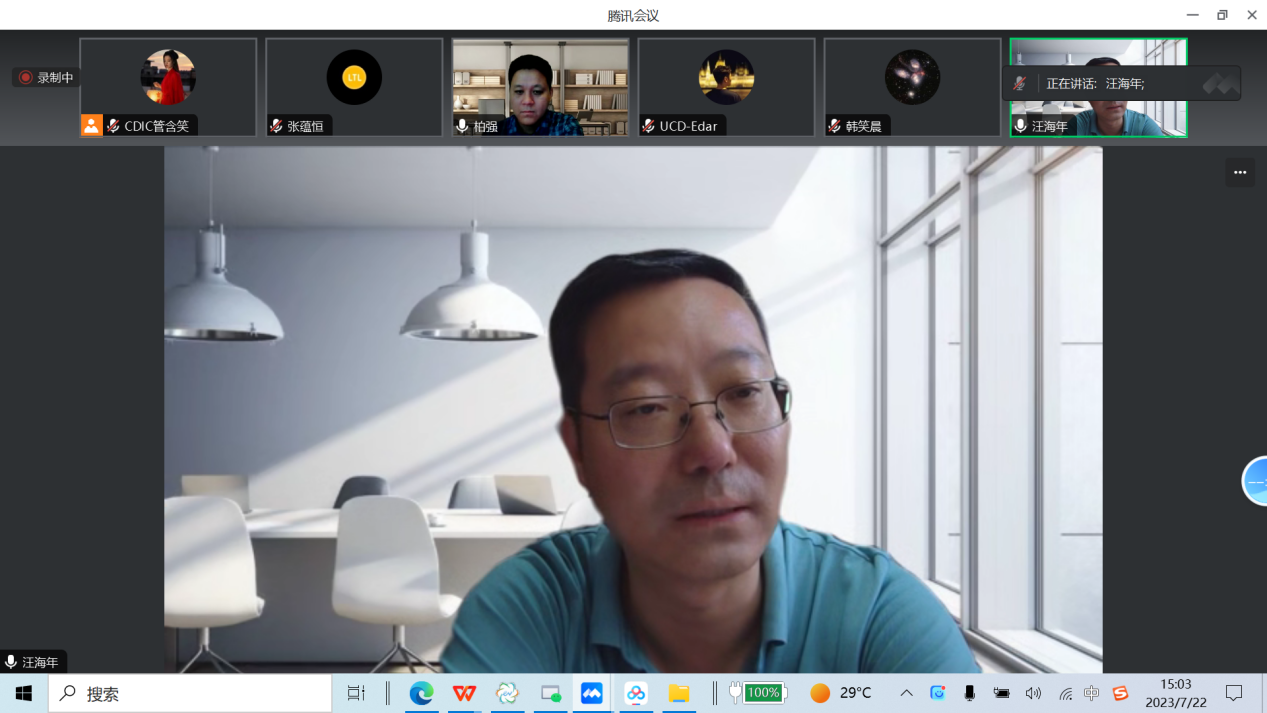Image resolution: width=1267 pixels, height=713 pixels.
Task: Open Tencent Meeting from the taskbar
Action: pyautogui.click(x=592, y=693)
